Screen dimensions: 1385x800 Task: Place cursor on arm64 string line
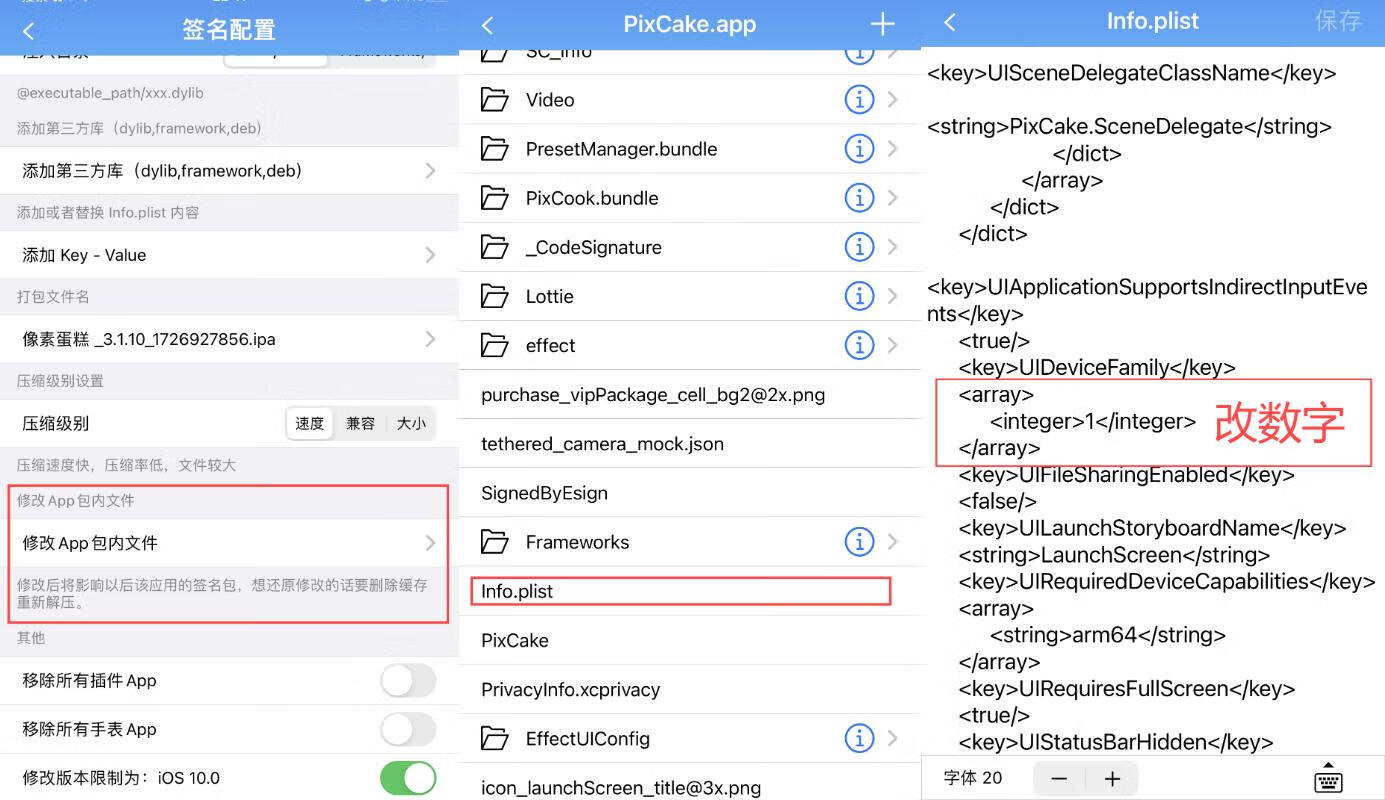coord(1108,635)
